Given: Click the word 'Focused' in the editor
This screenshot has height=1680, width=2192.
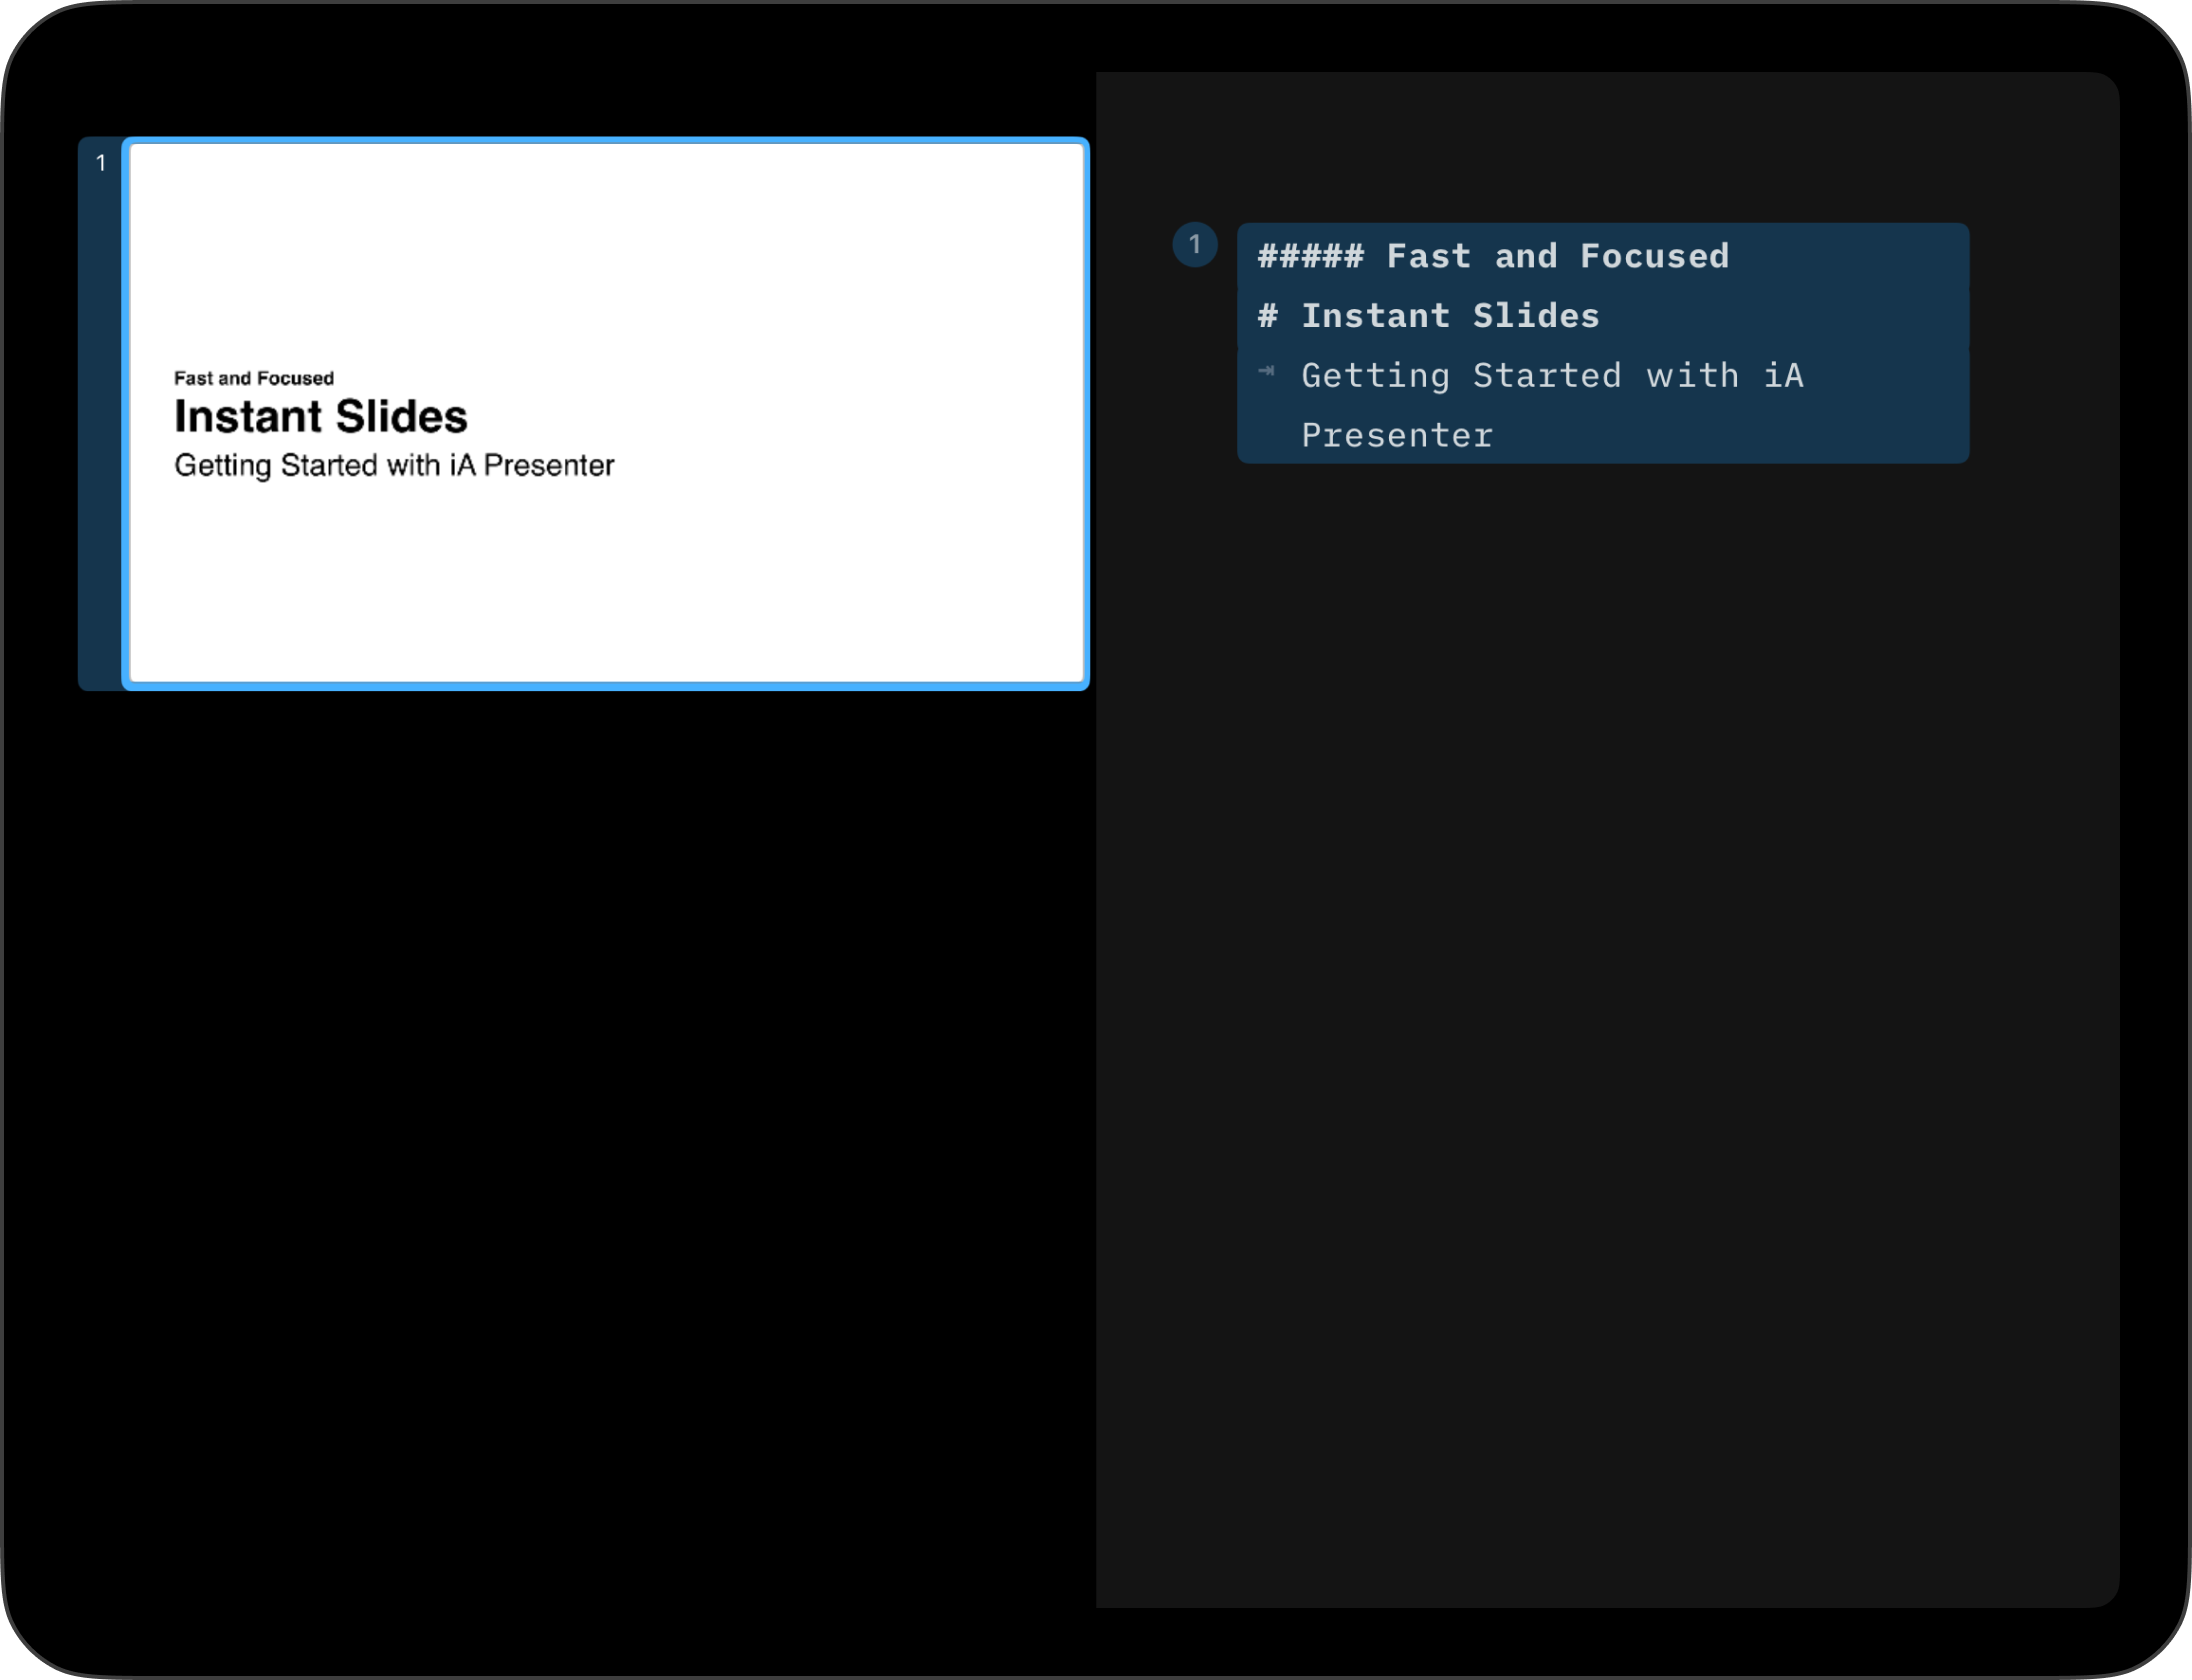Looking at the screenshot, I should coord(1654,257).
